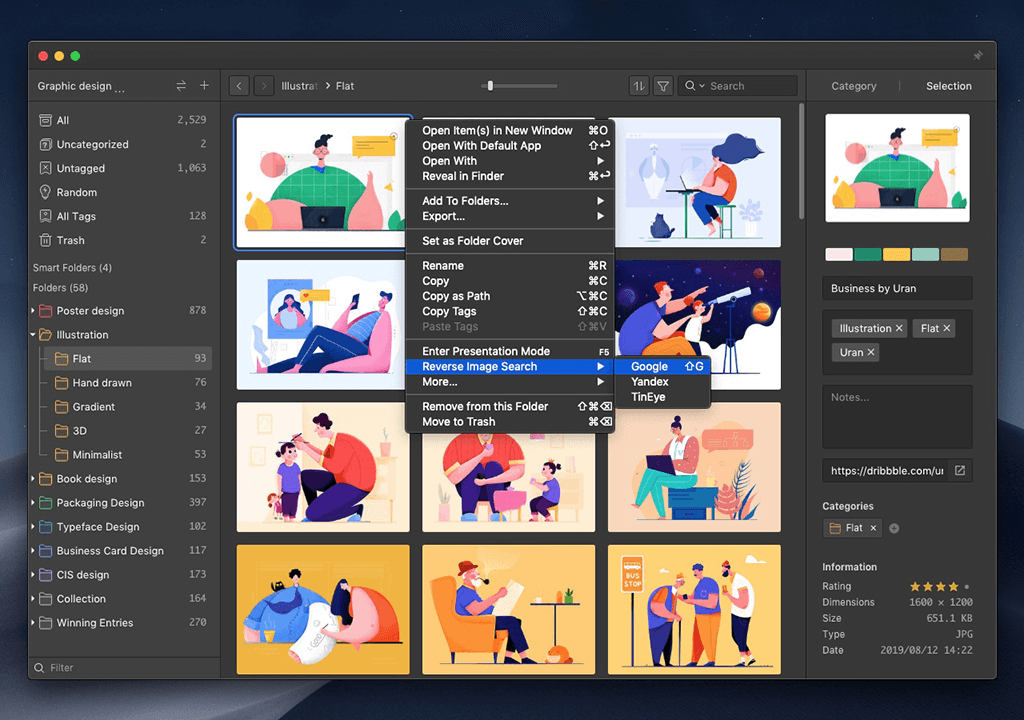
Task: Select Set as Folder Cover
Action: click(x=472, y=241)
